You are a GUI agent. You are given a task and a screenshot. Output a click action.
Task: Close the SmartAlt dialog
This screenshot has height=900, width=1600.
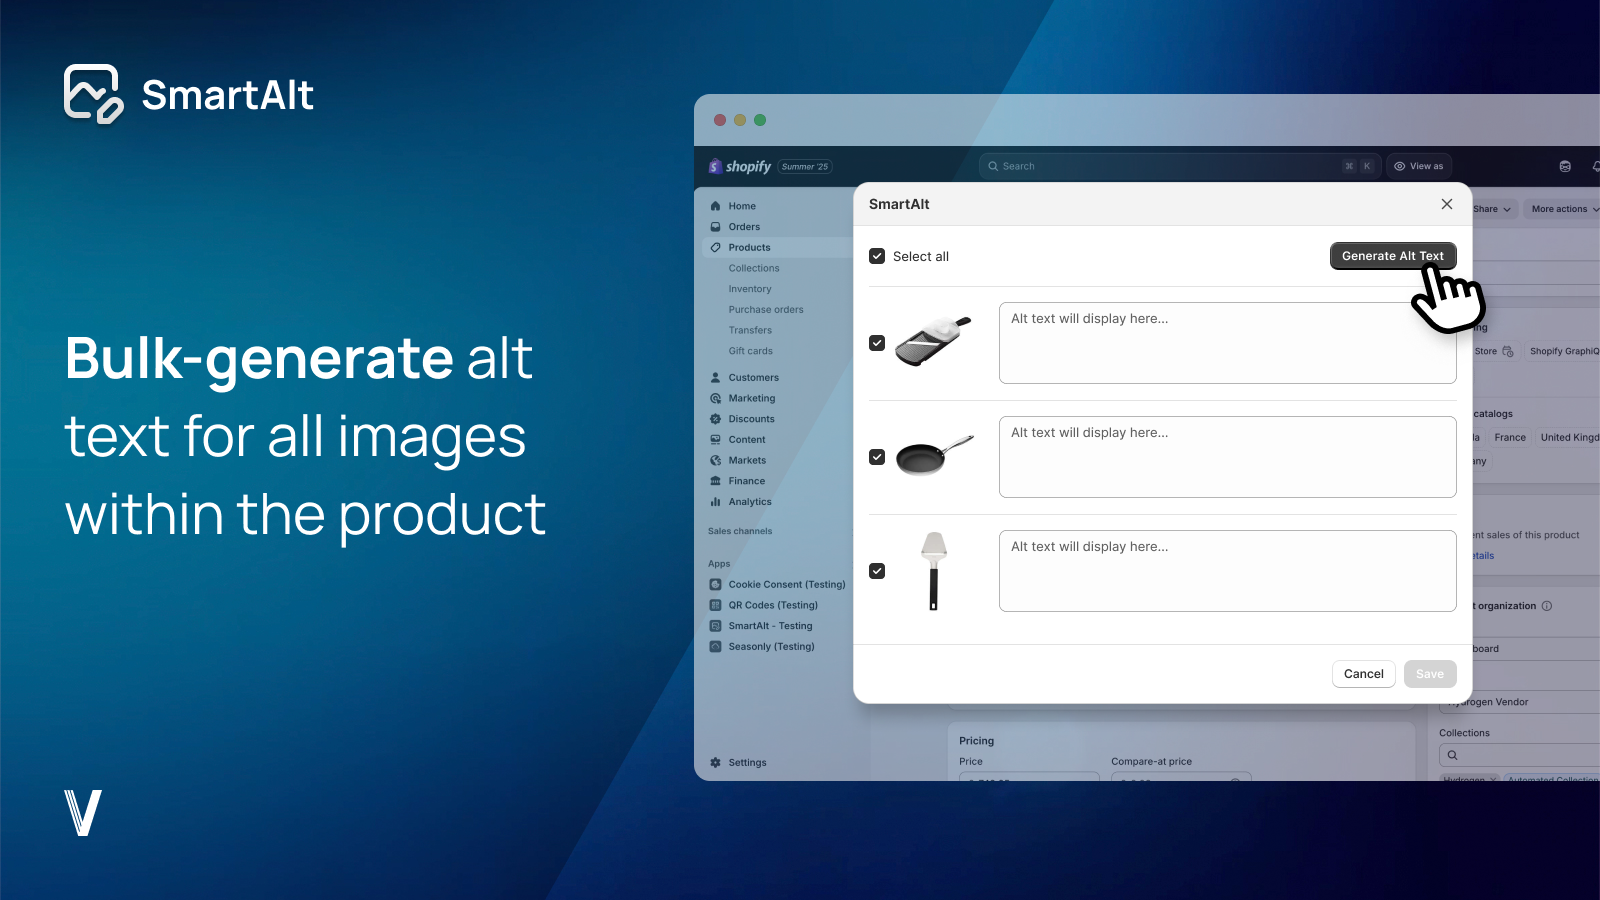click(x=1446, y=204)
